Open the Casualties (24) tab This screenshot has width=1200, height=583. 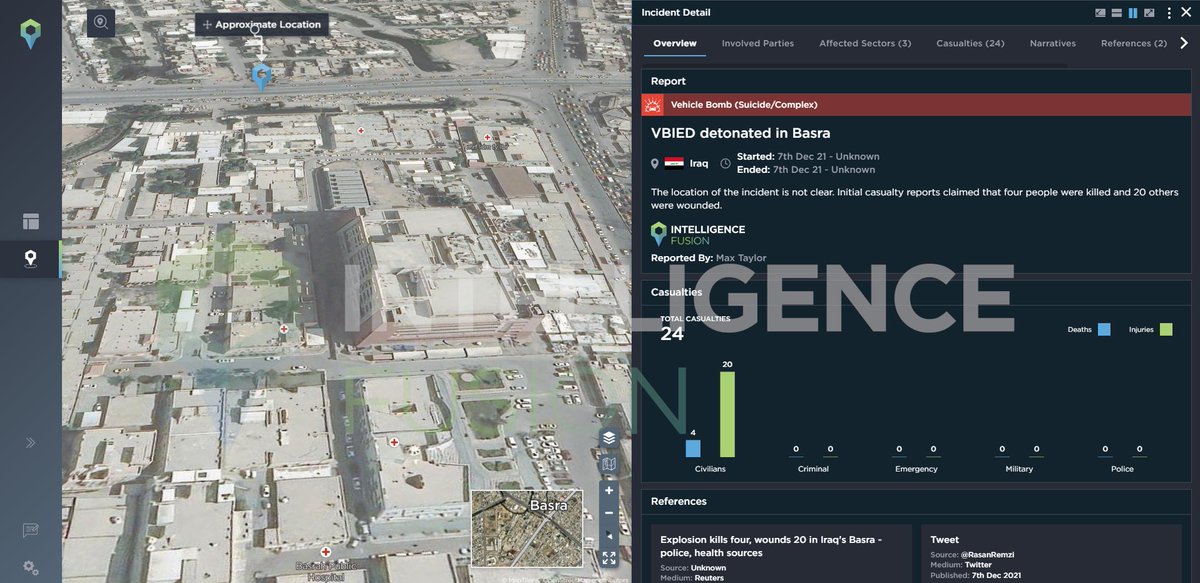970,43
